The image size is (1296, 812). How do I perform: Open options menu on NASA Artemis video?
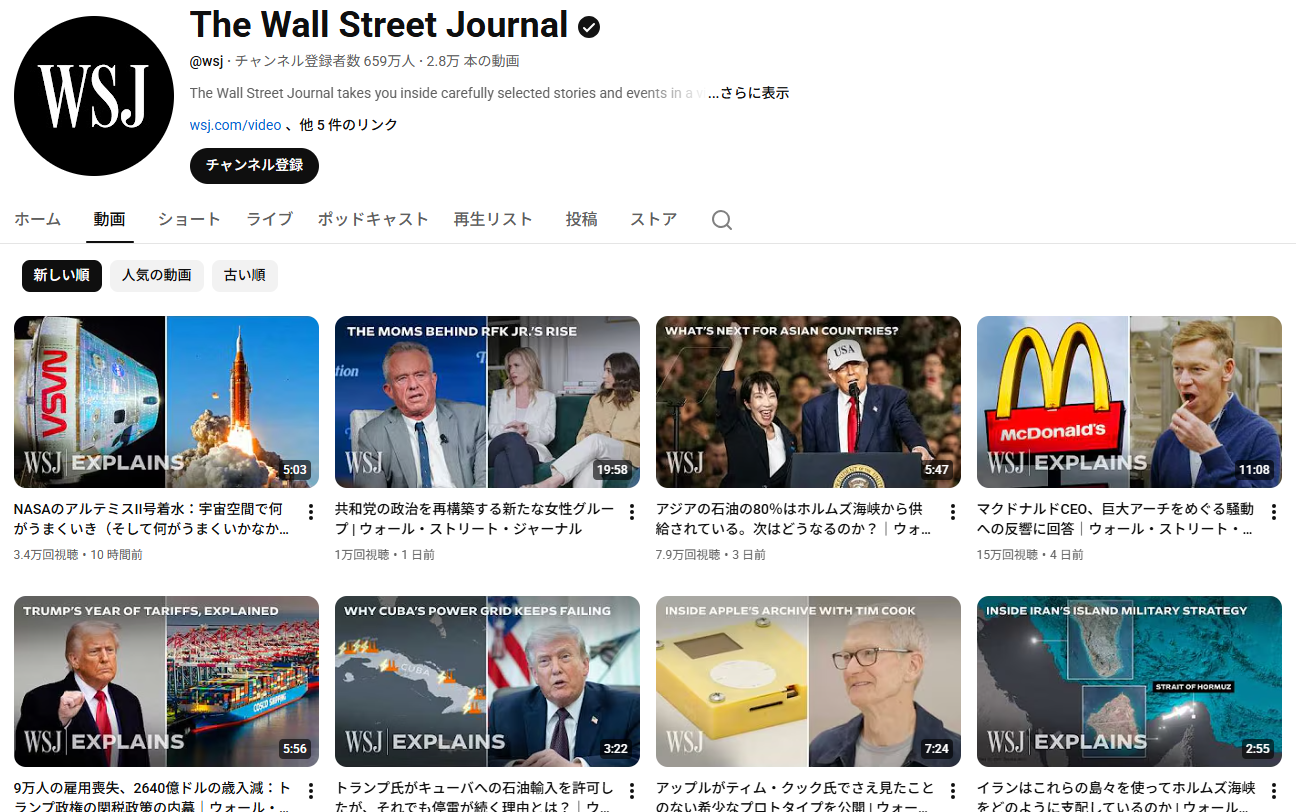pos(310,510)
